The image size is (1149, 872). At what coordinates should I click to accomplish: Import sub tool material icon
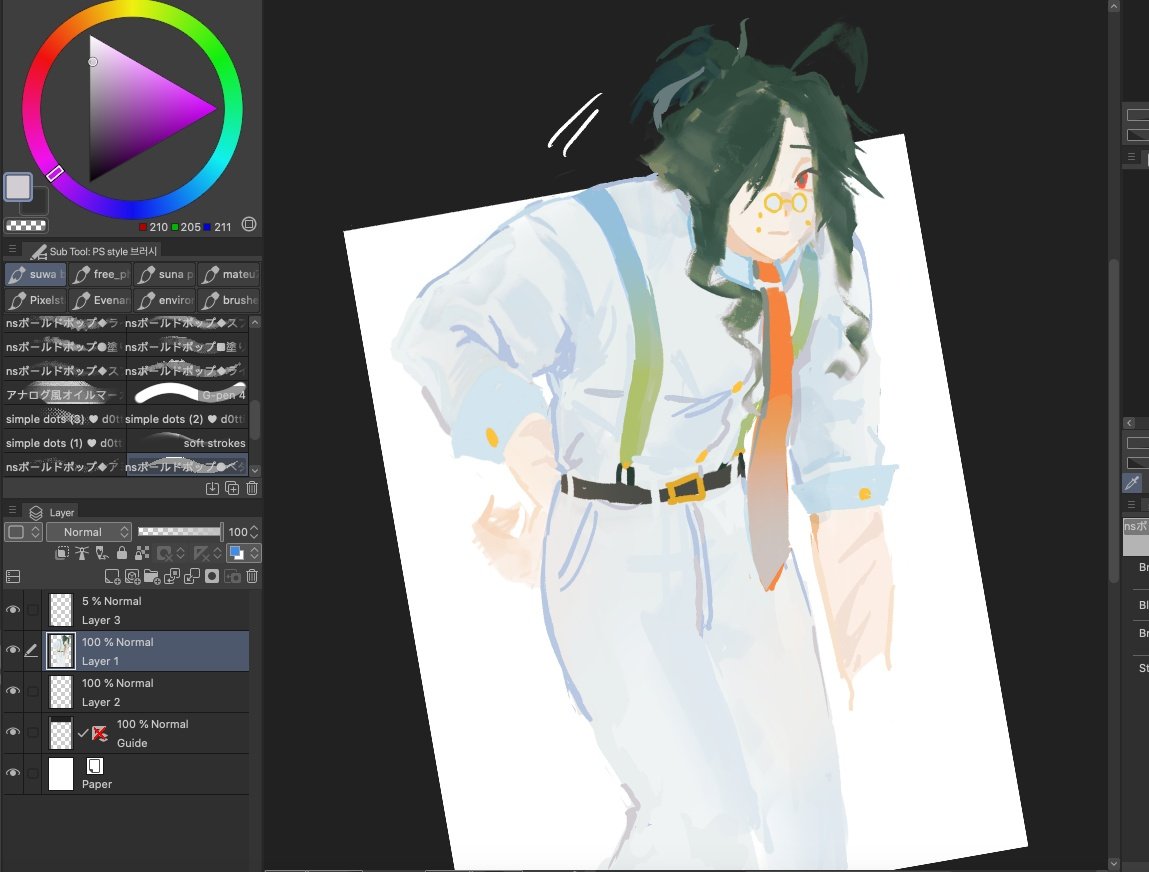click(x=212, y=488)
